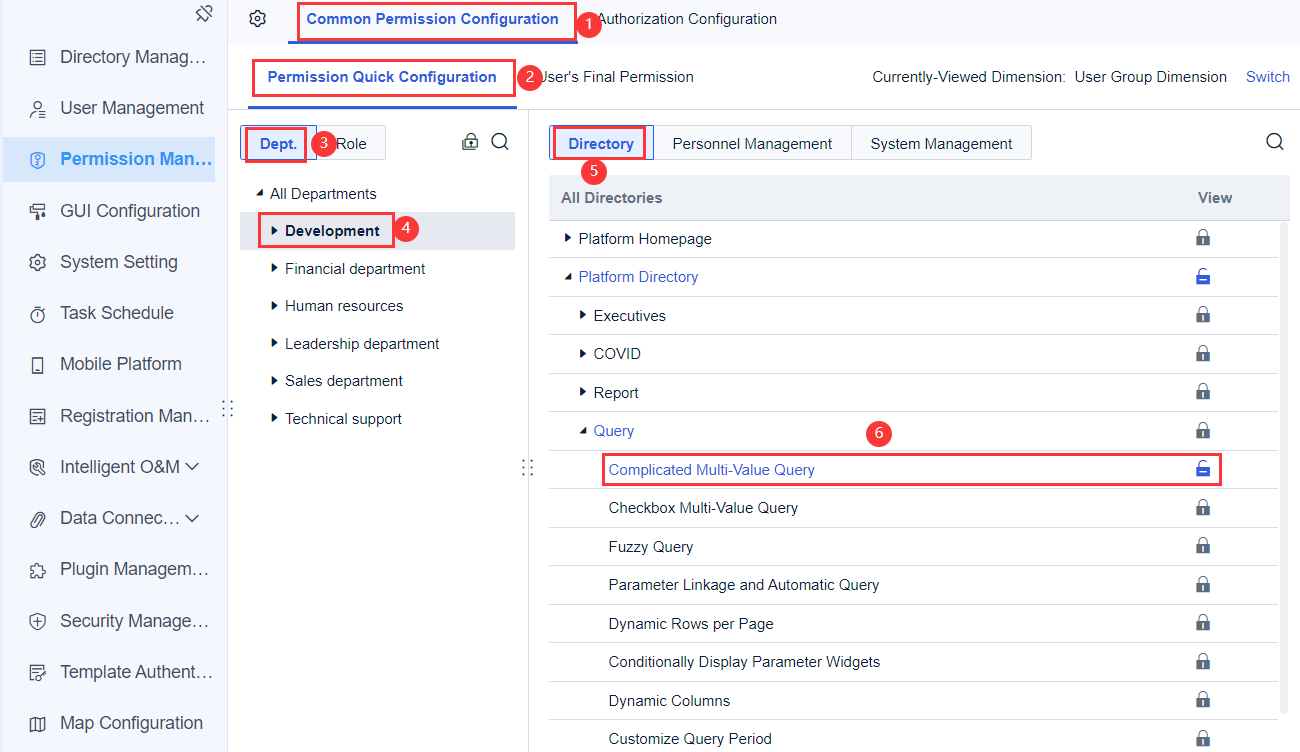Select Mobile Platform in the sidebar
Viewport: 1300px width, 752px height.
click(119, 363)
